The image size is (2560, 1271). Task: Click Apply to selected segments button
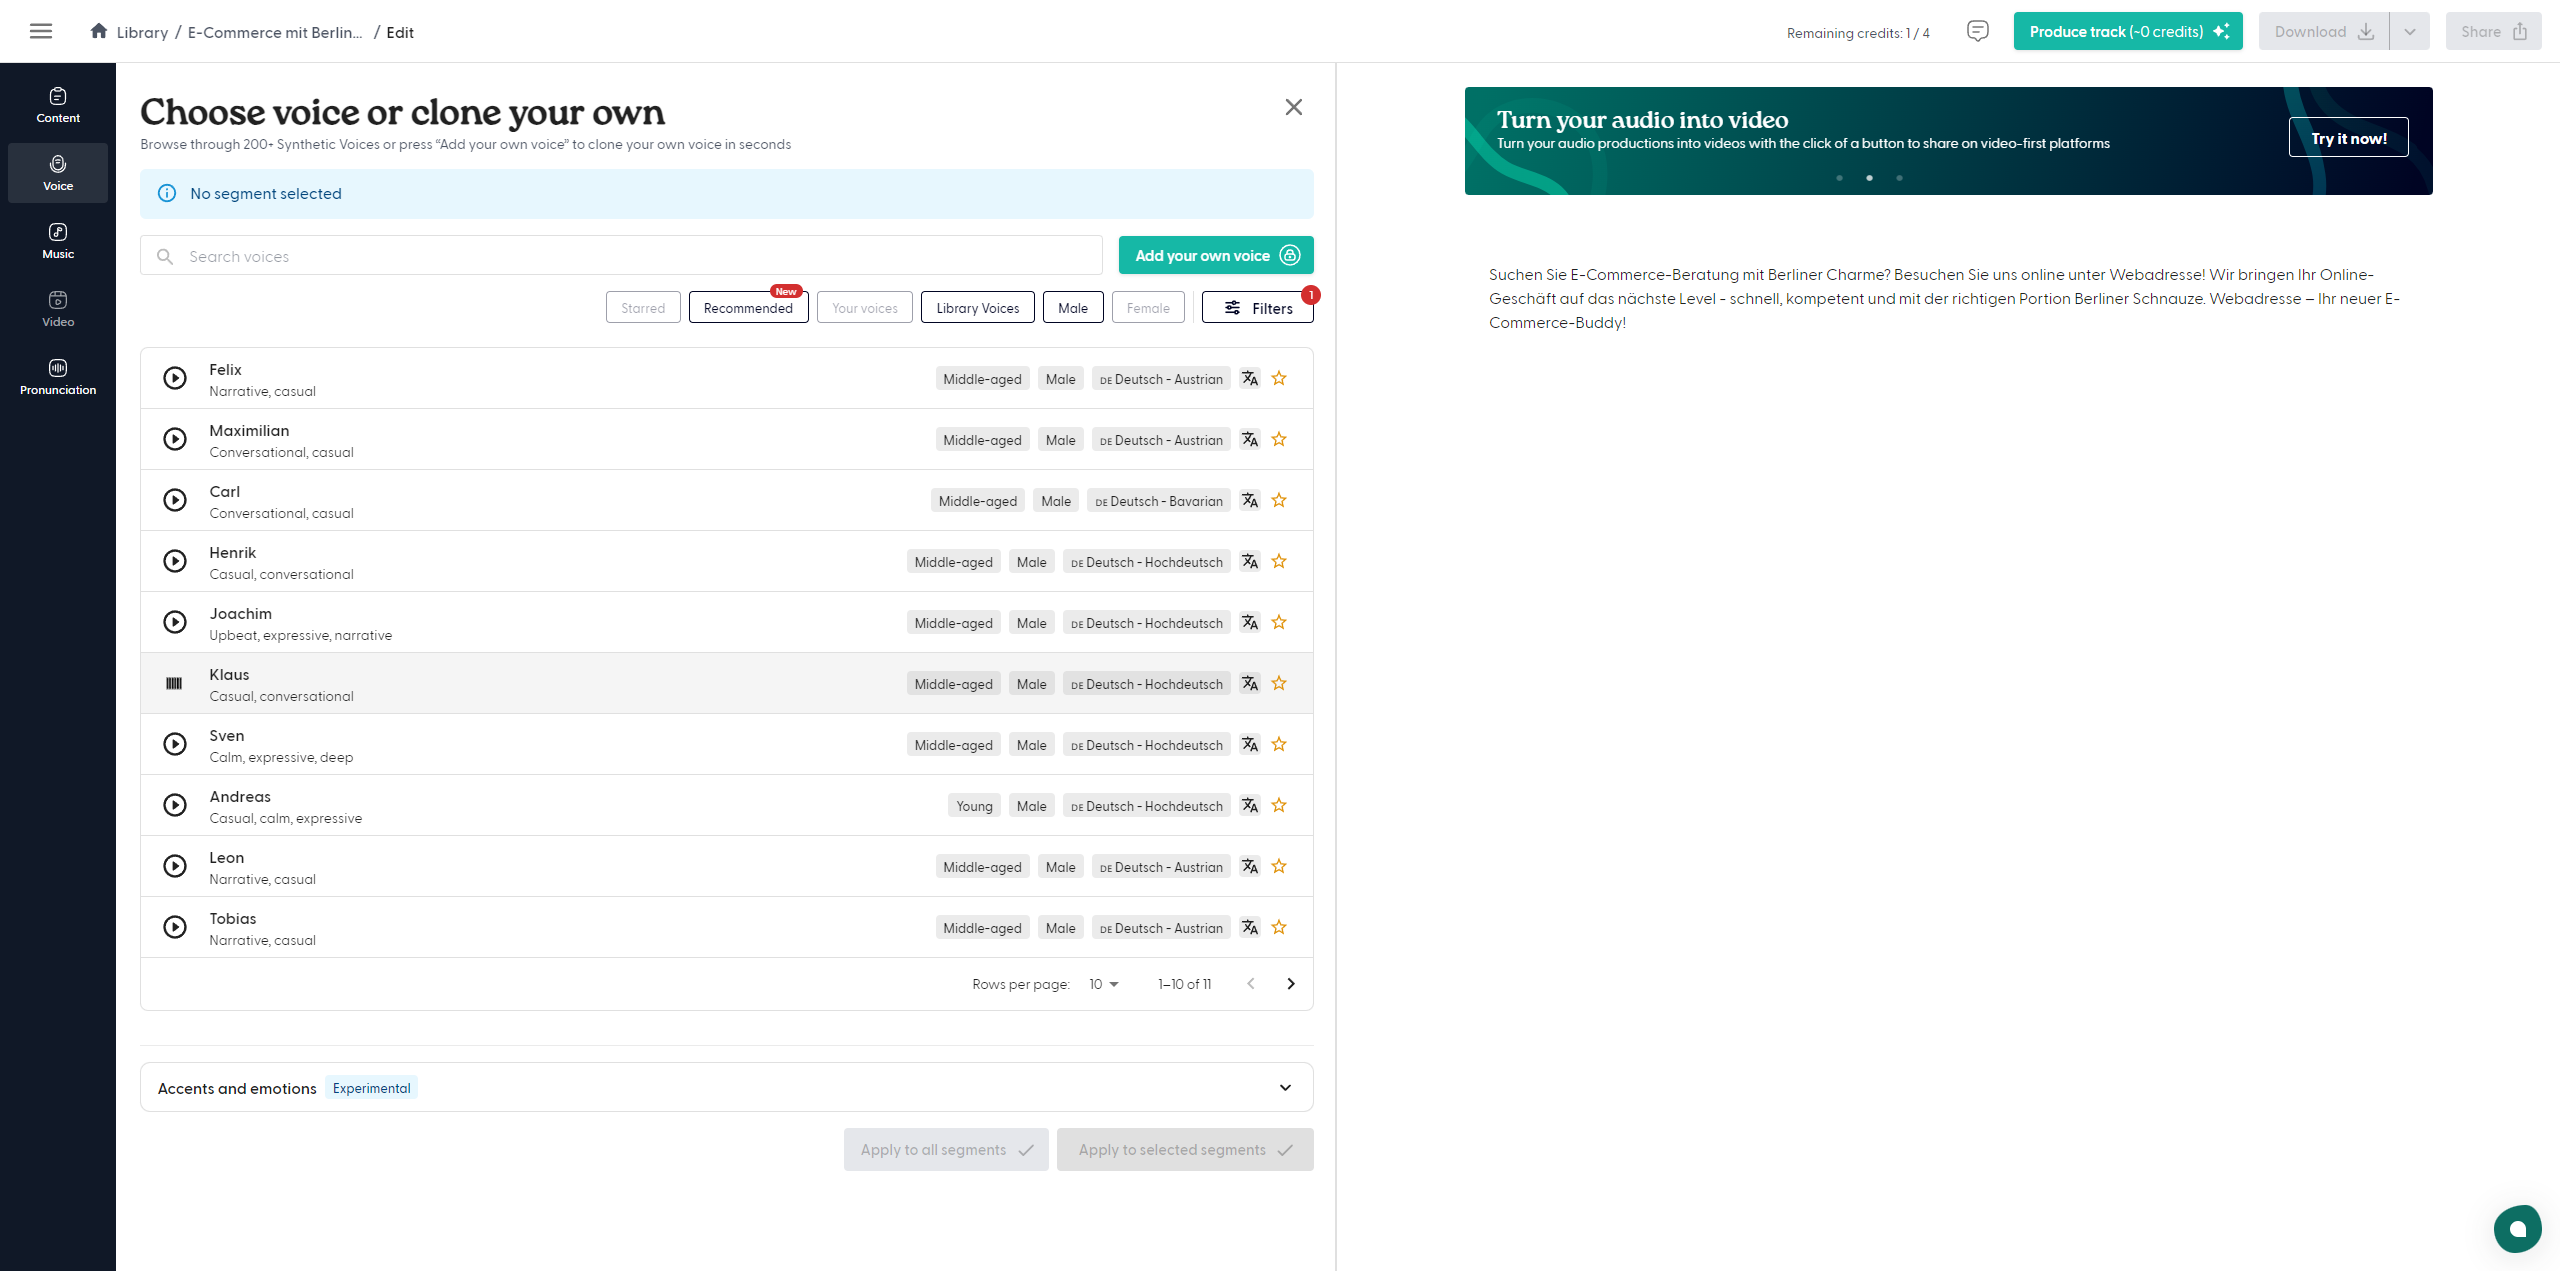(1185, 1150)
